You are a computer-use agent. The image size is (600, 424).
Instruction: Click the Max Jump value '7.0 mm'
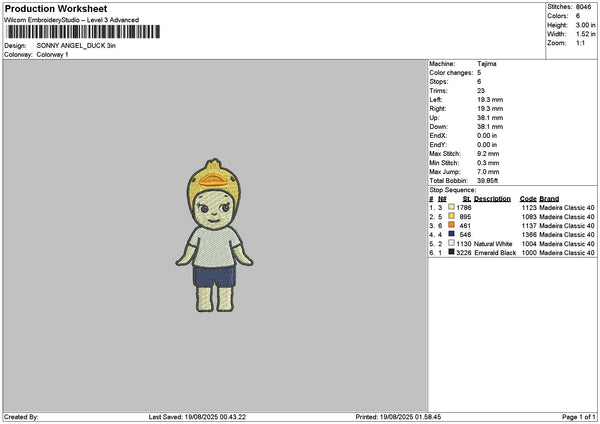488,172
